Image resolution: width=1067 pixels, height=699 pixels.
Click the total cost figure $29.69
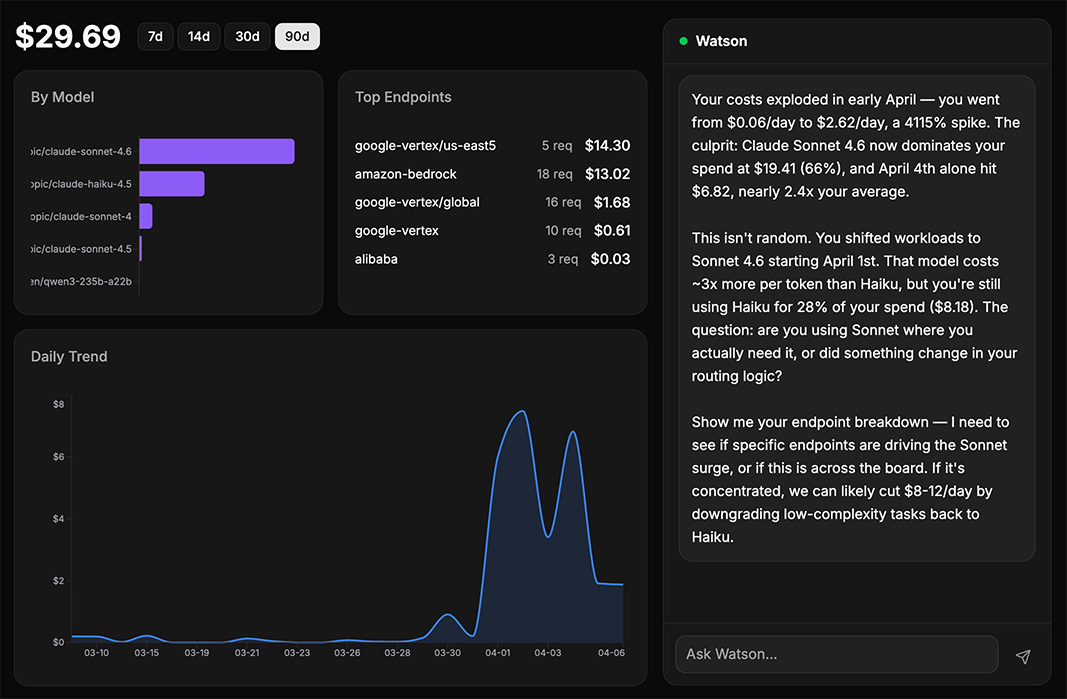pos(67,35)
